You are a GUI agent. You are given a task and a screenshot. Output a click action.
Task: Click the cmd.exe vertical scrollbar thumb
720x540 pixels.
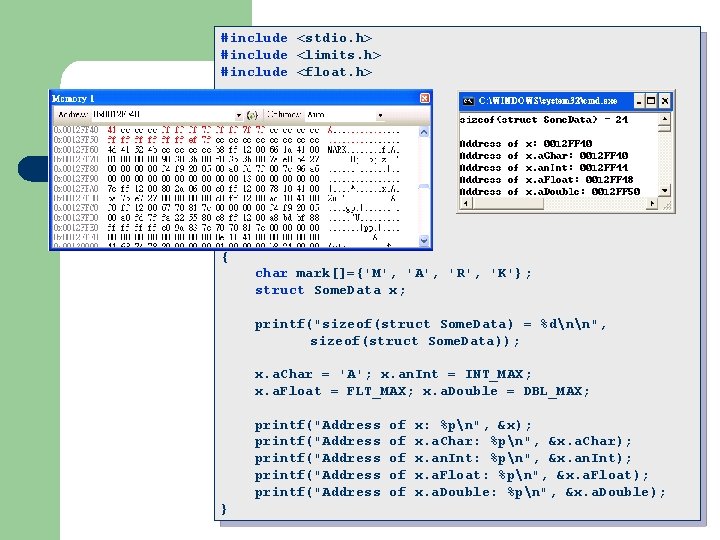click(x=664, y=128)
